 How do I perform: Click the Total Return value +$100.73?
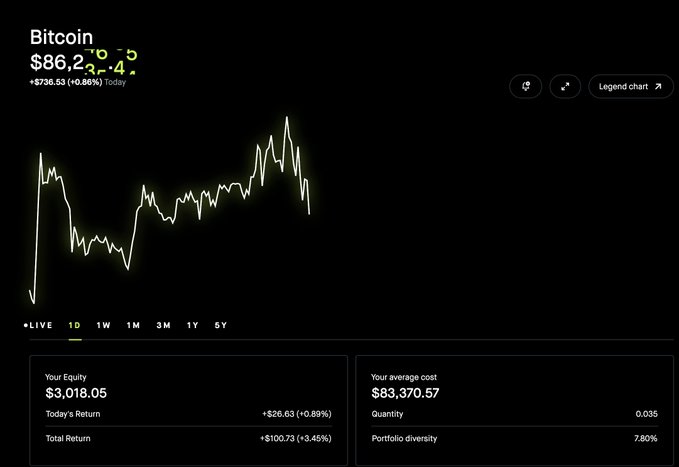296,438
